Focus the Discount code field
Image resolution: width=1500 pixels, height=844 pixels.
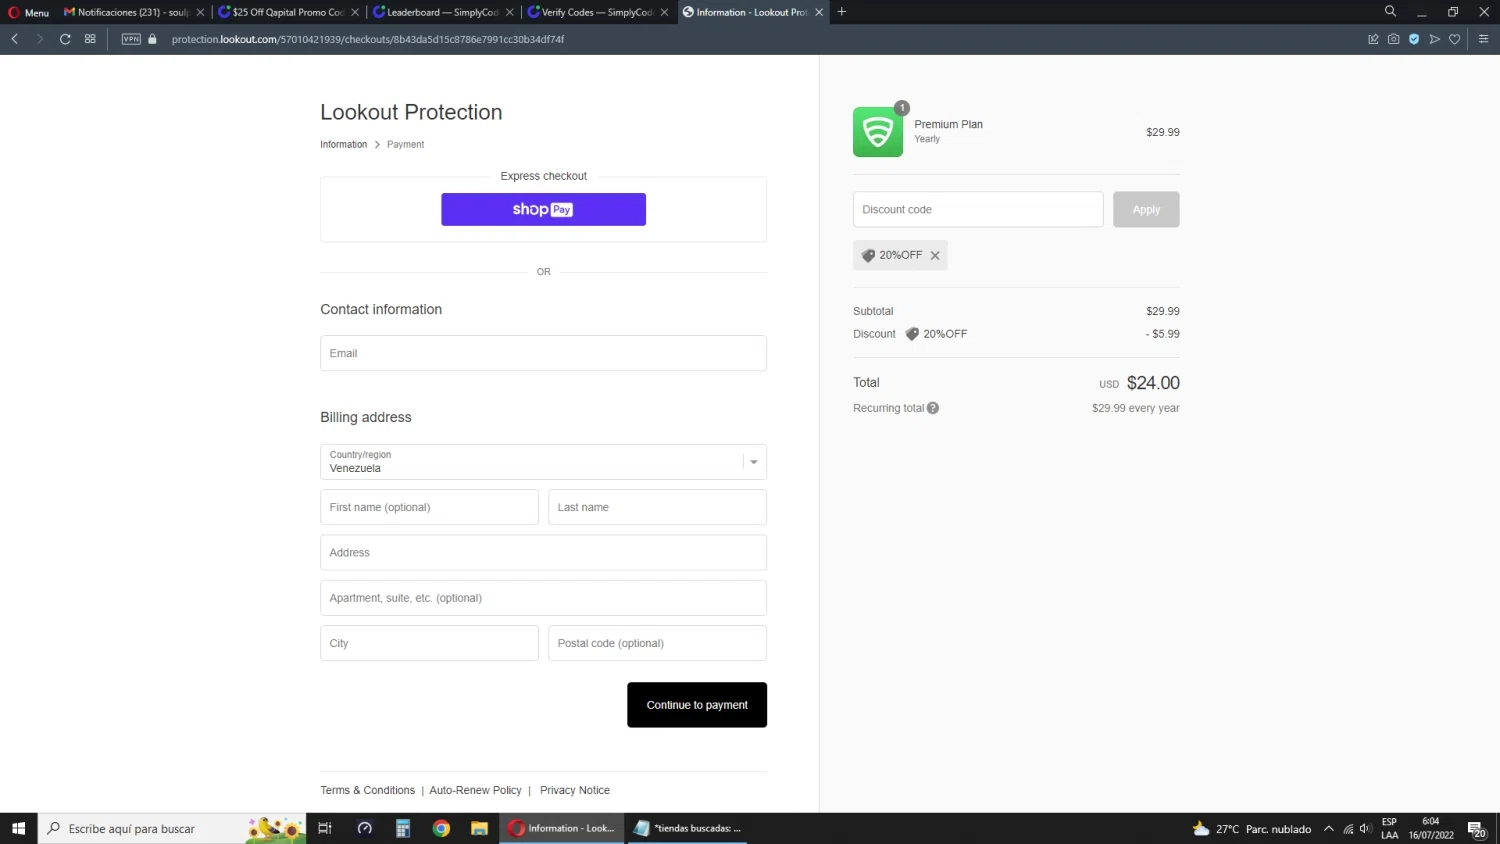point(978,209)
